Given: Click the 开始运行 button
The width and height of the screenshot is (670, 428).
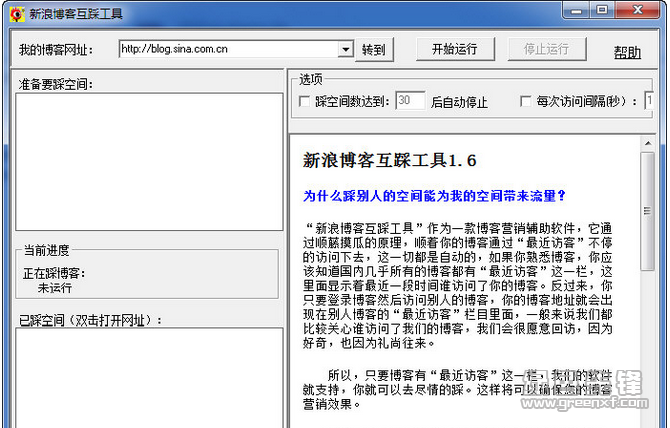Looking at the screenshot, I should pos(455,49).
